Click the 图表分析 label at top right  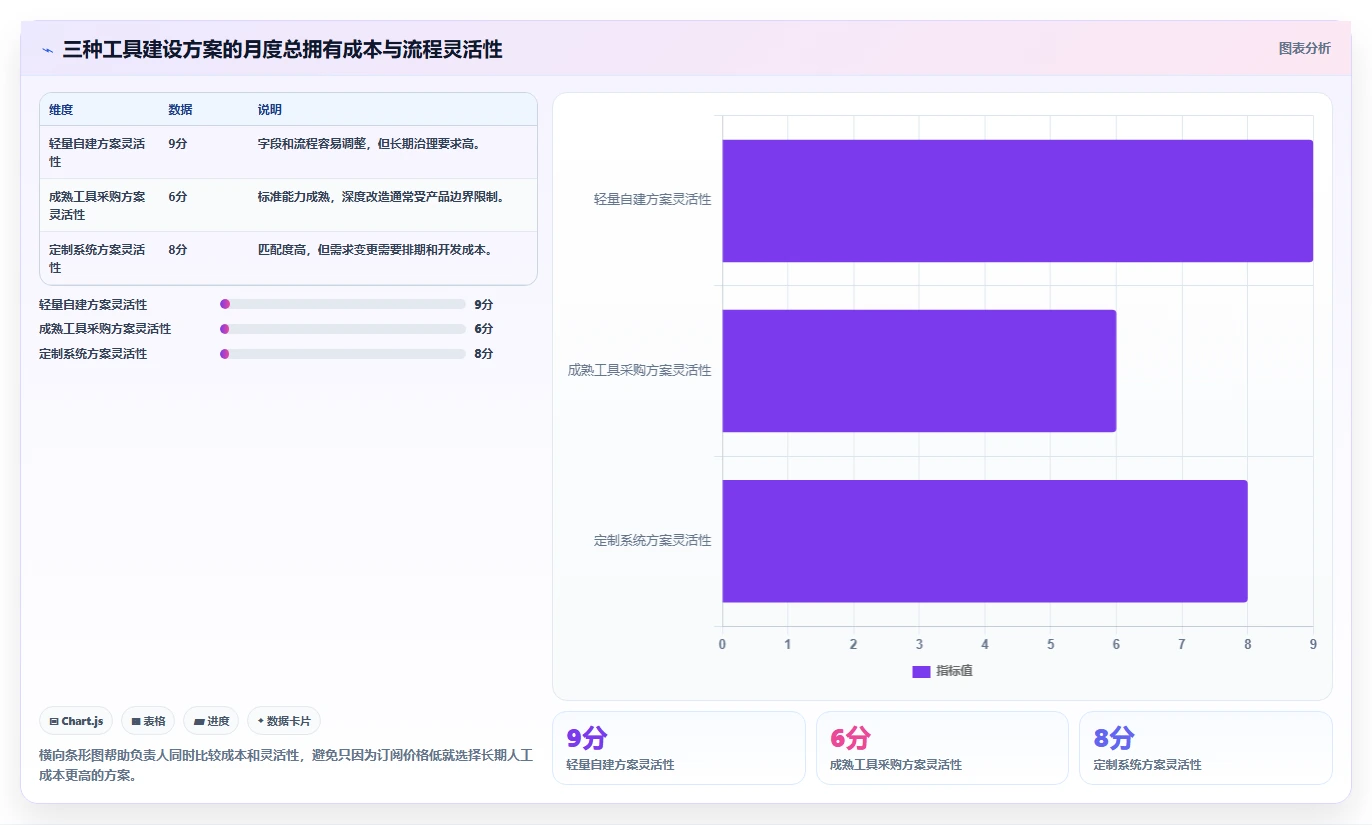pyautogui.click(x=1304, y=48)
